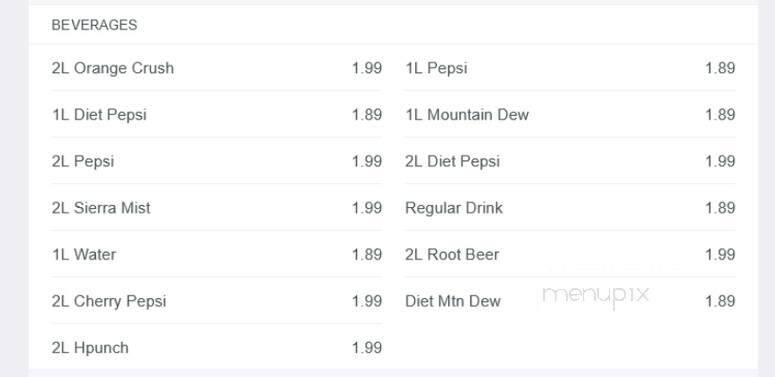
Task: Click the 1L Pepsi menu item
Action: click(570, 68)
